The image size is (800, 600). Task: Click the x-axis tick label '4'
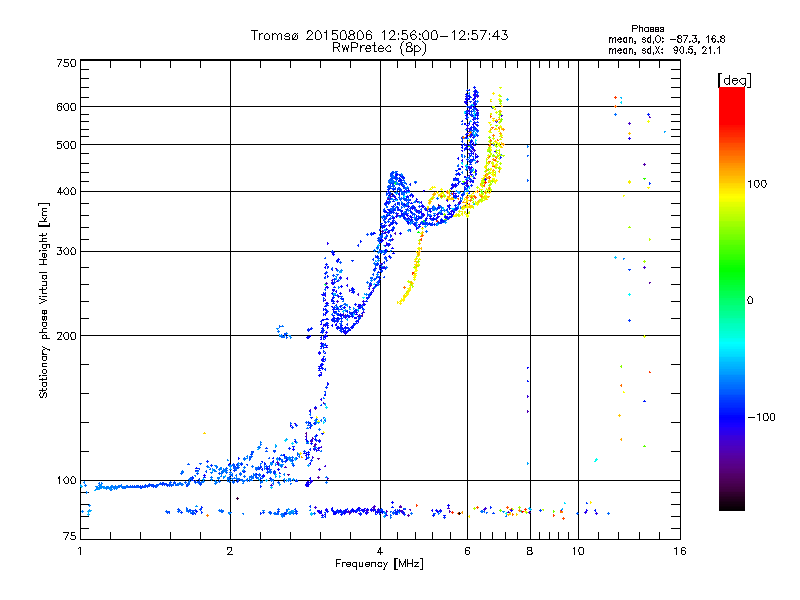pyautogui.click(x=380, y=551)
